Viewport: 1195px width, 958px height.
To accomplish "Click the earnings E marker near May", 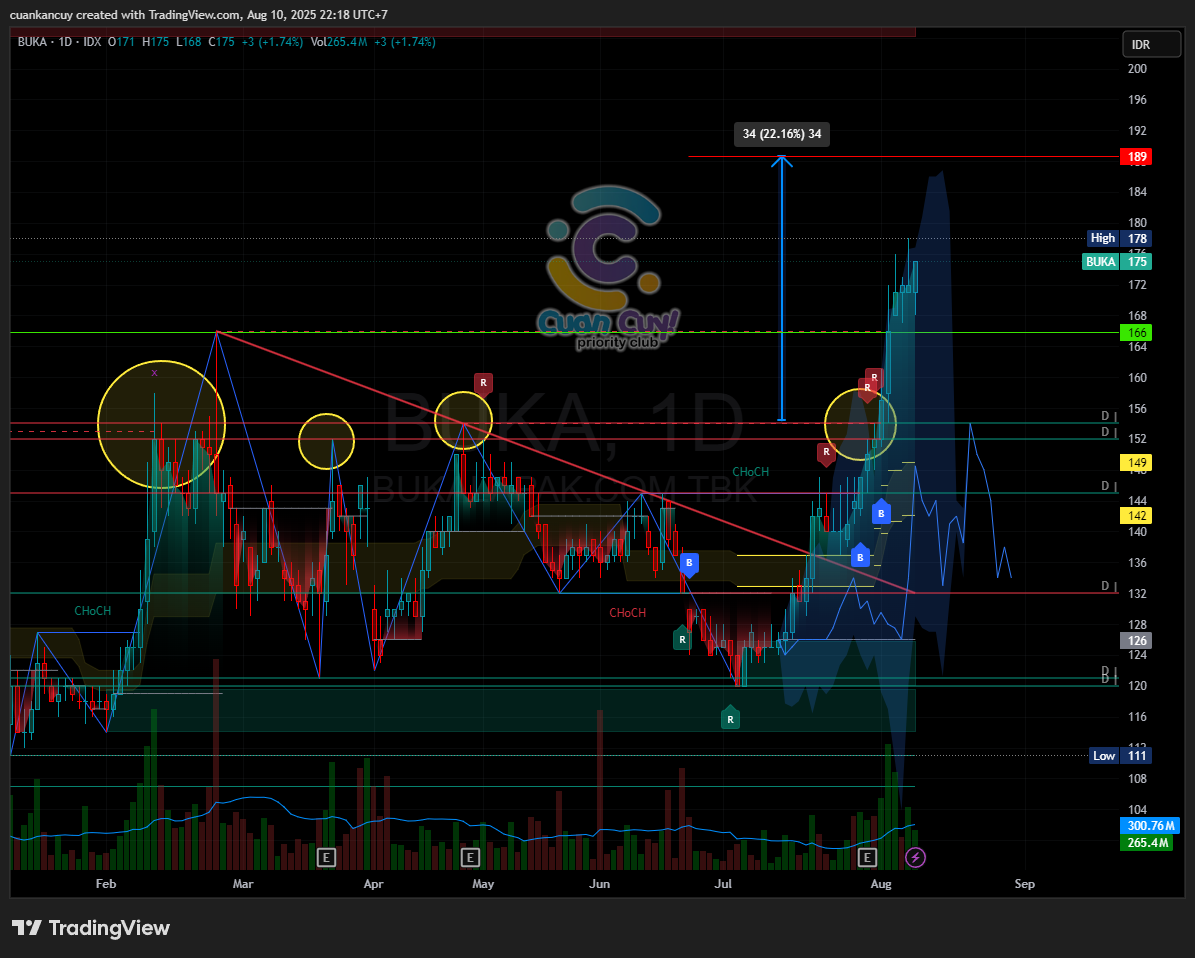I will coord(469,857).
